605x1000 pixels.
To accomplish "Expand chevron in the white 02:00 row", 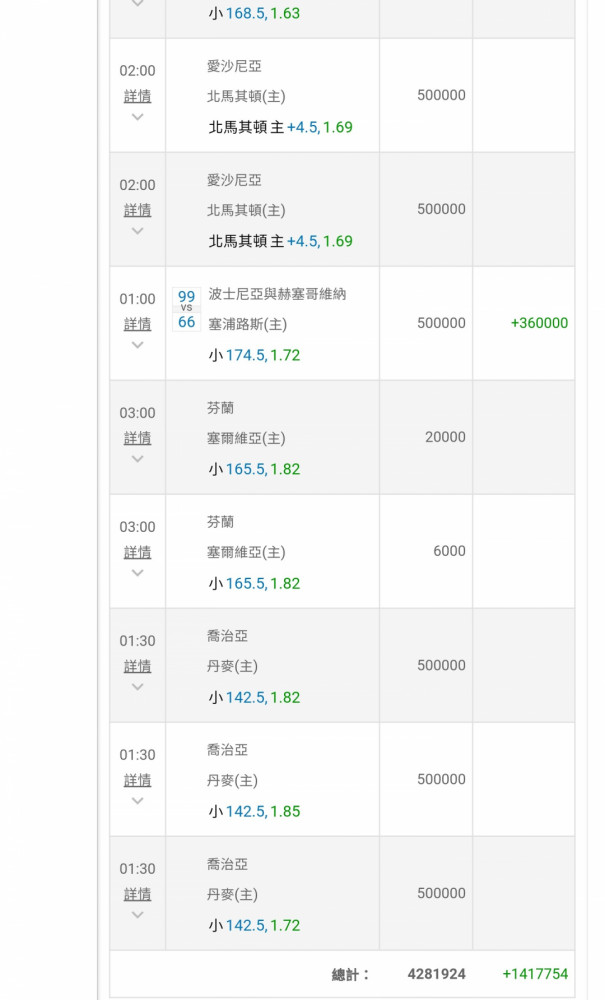I will (x=137, y=117).
